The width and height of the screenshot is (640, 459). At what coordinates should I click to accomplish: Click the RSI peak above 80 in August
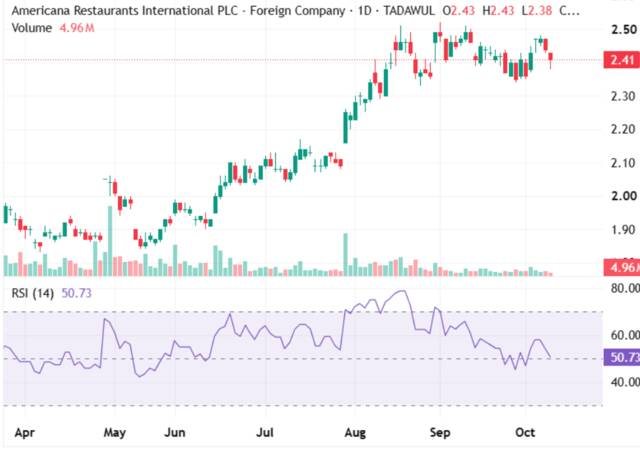pos(402,291)
